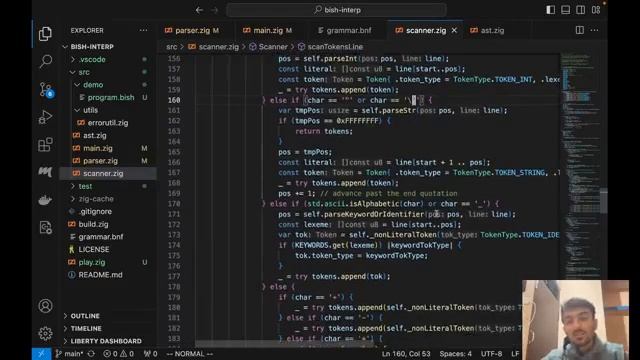Expand the LIBERTY DASHBOARD section
Screen dimensions: 640x360
tap(106, 341)
